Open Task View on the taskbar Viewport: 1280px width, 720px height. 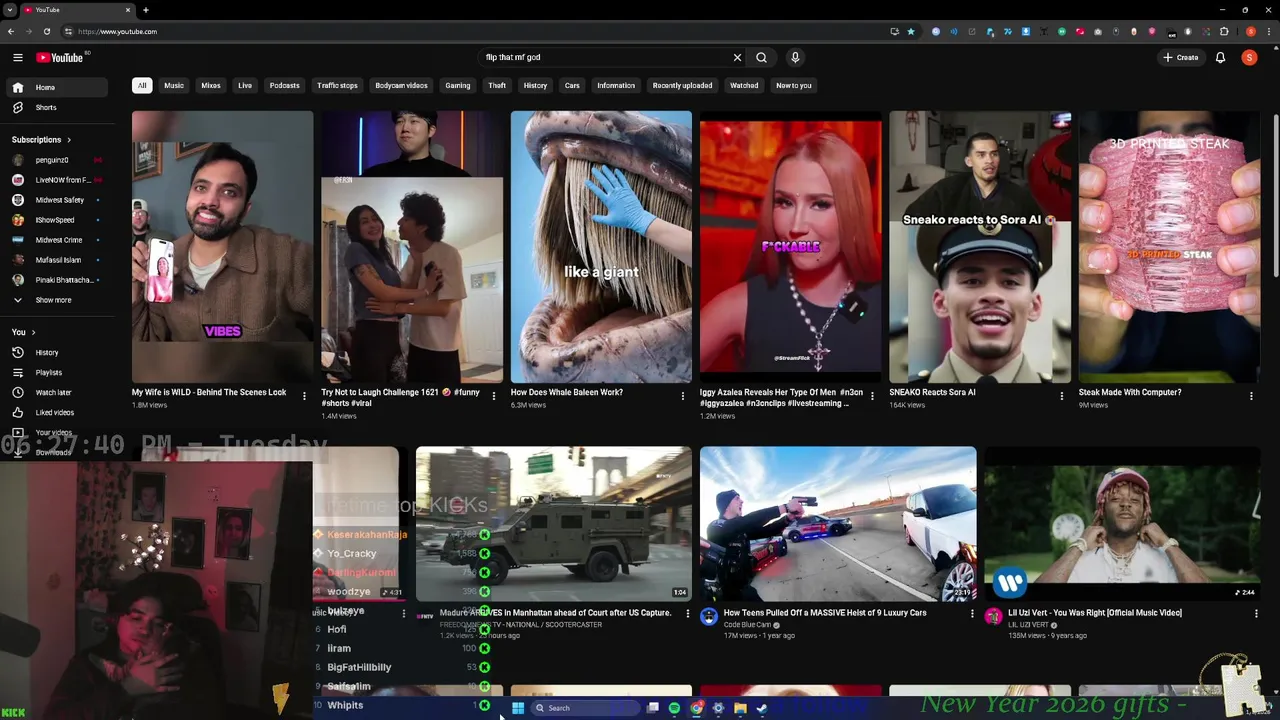click(652, 708)
